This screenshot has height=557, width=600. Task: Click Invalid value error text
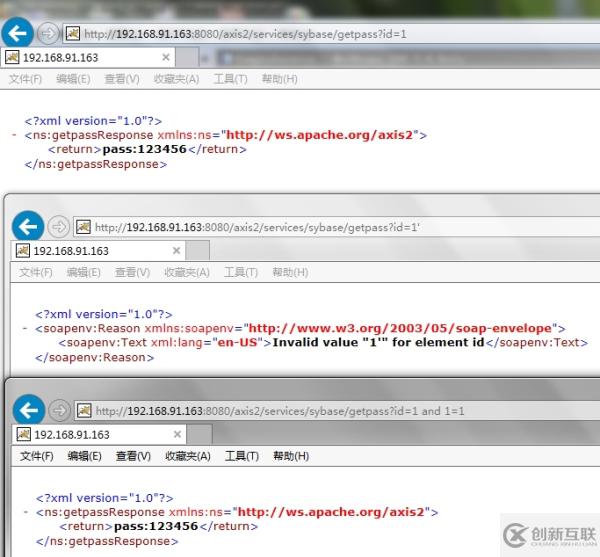coord(378,342)
